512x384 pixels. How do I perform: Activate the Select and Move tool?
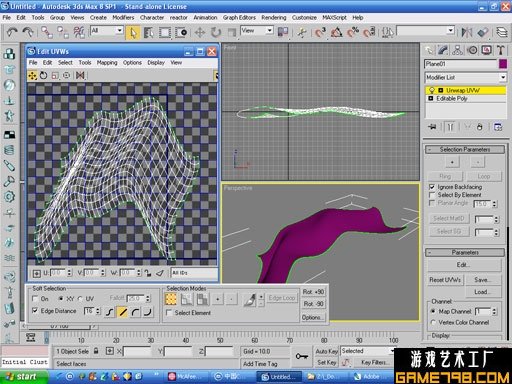pyautogui.click(x=200, y=32)
